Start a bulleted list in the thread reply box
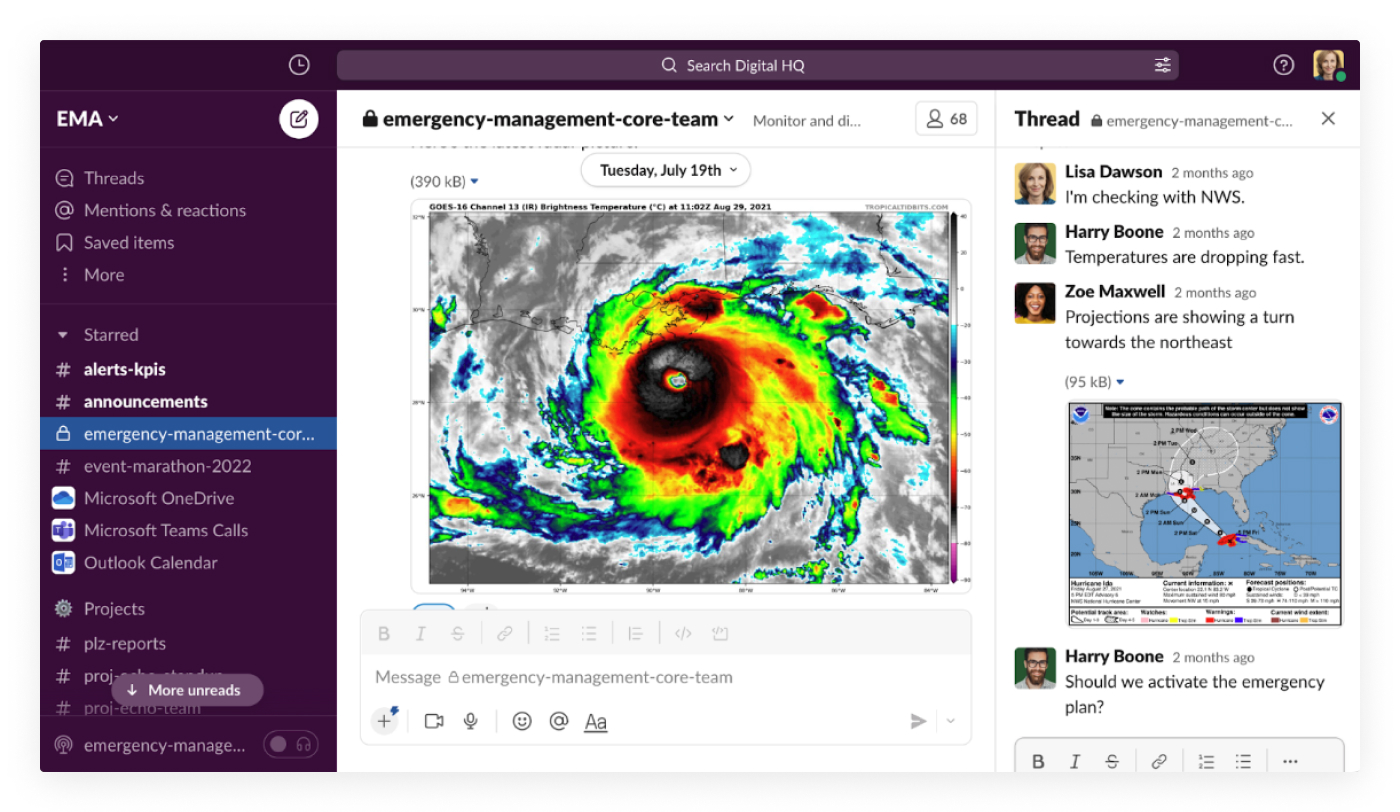This screenshot has width=1400, height=812. [x=1243, y=761]
